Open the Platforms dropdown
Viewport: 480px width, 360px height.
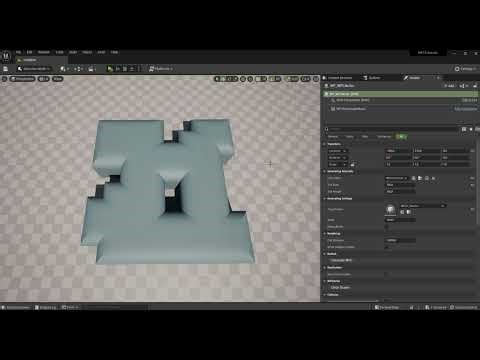coord(161,69)
